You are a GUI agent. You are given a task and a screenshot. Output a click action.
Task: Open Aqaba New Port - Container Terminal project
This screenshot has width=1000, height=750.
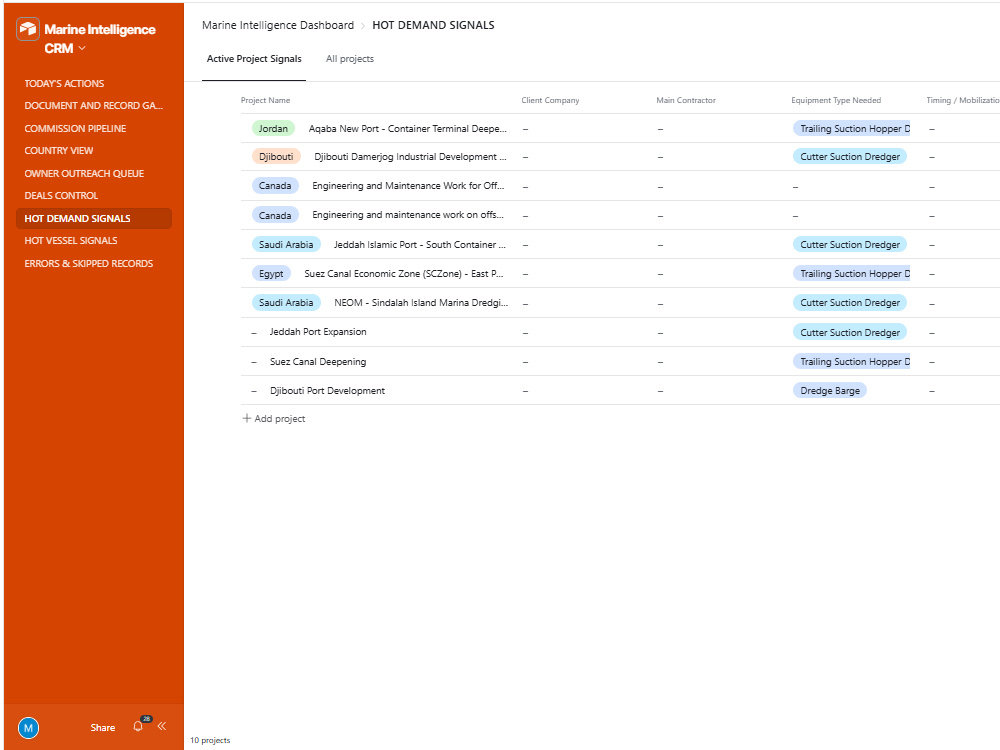point(408,129)
